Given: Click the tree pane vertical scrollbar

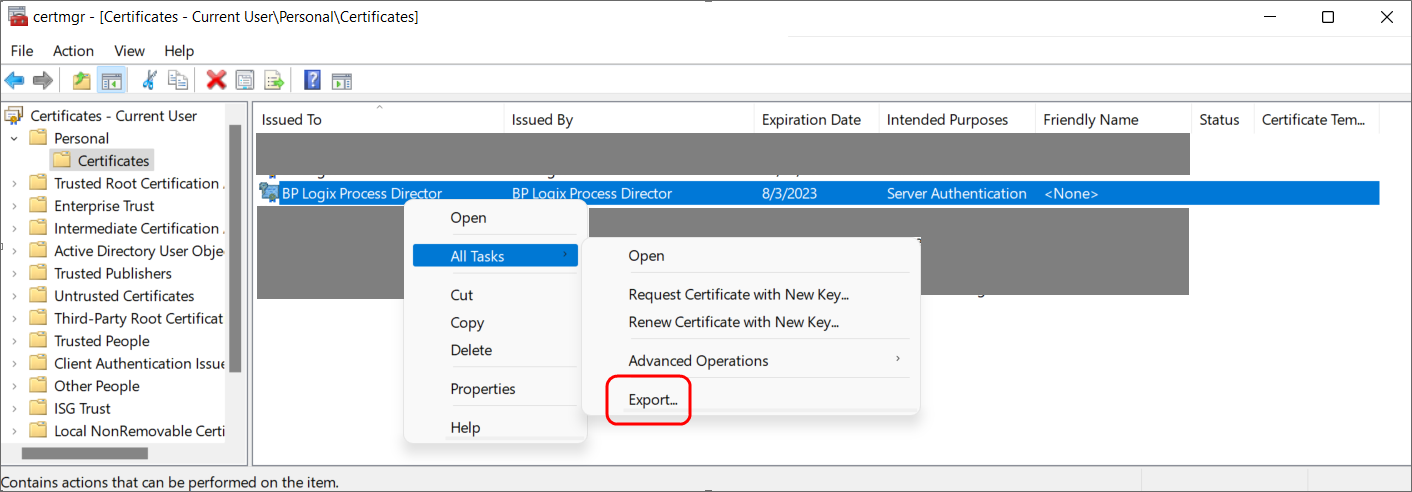Looking at the screenshot, I should [x=235, y=250].
